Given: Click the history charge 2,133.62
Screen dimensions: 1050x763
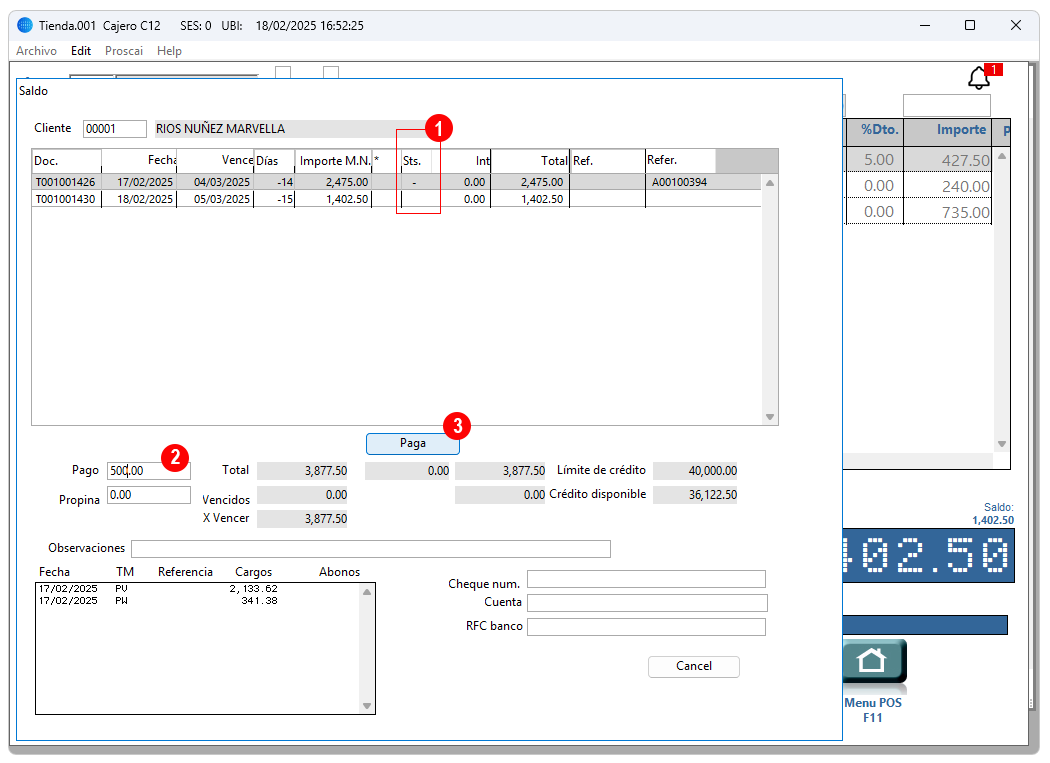Looking at the screenshot, I should [253, 589].
